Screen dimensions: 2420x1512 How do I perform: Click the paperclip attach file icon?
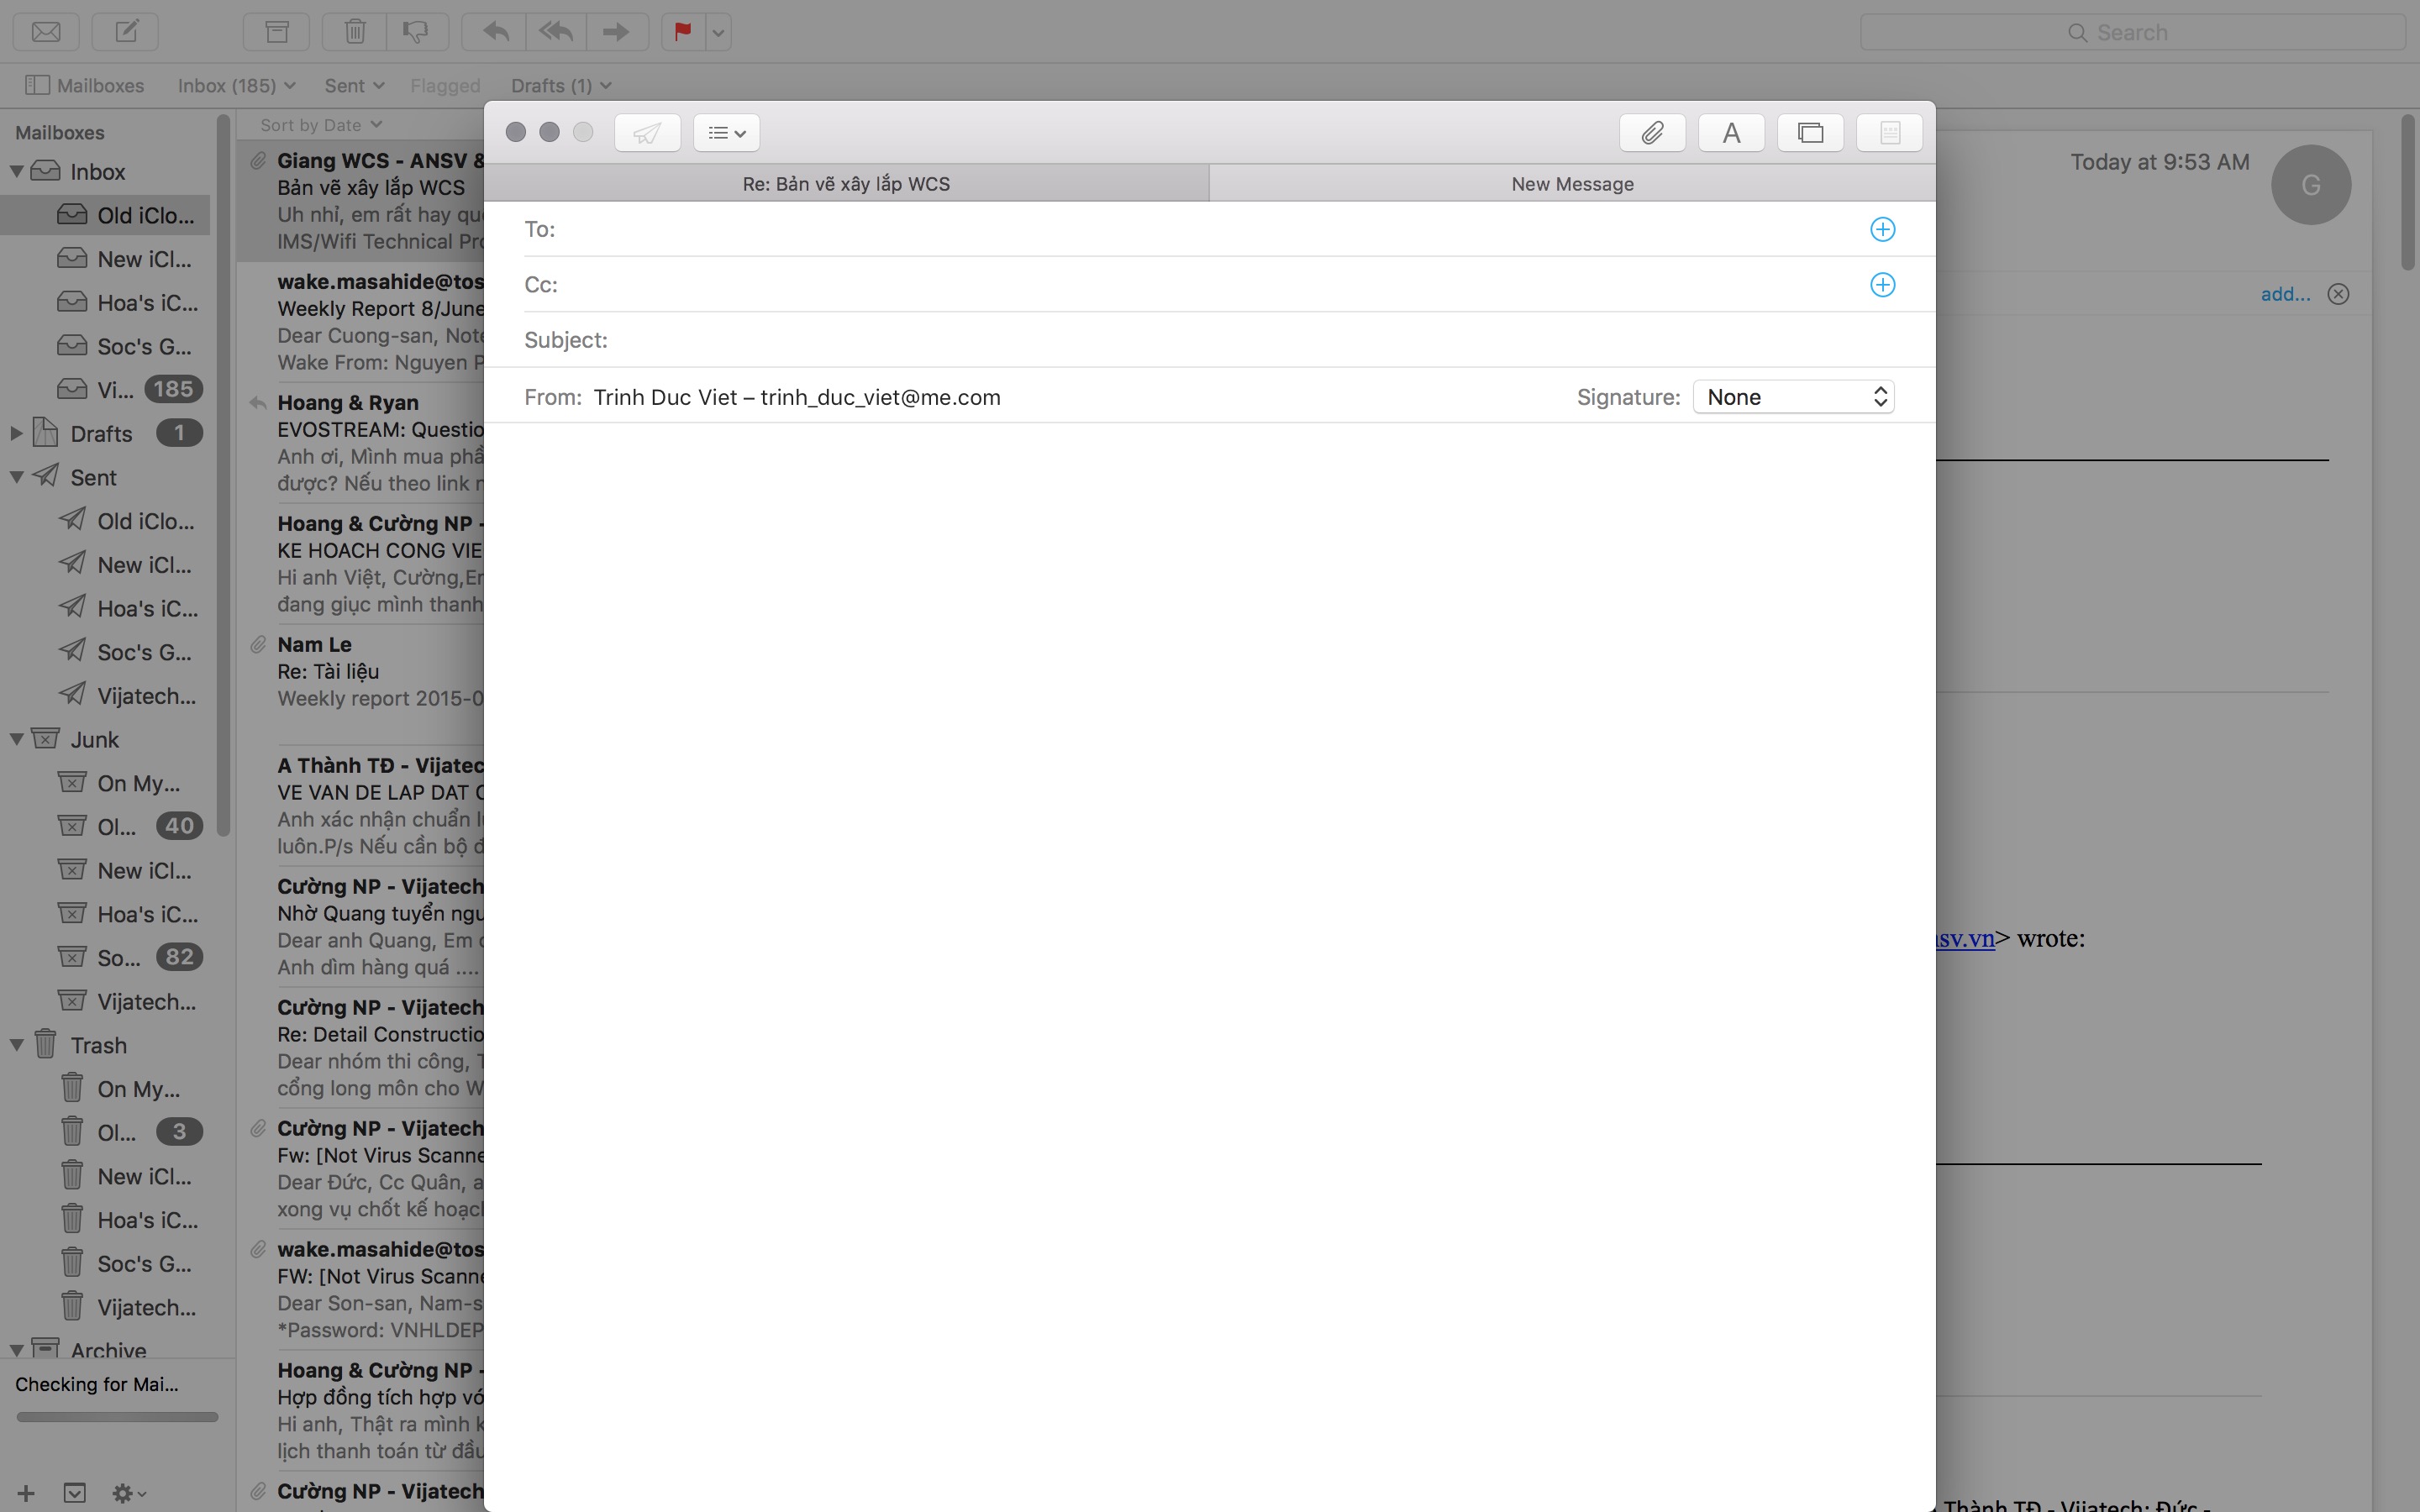[x=1652, y=132]
